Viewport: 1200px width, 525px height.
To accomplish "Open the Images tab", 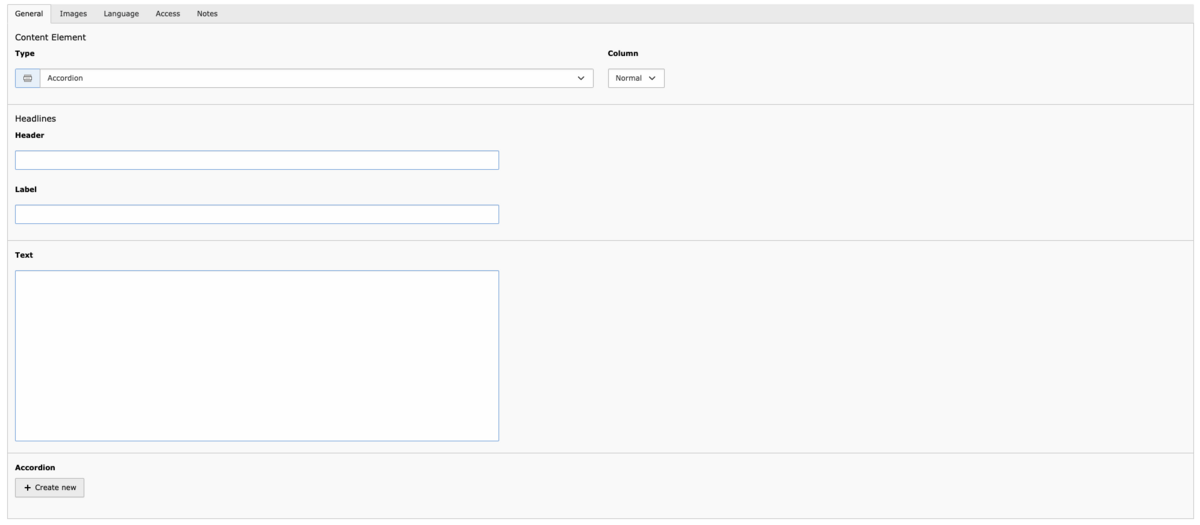I will (73, 13).
